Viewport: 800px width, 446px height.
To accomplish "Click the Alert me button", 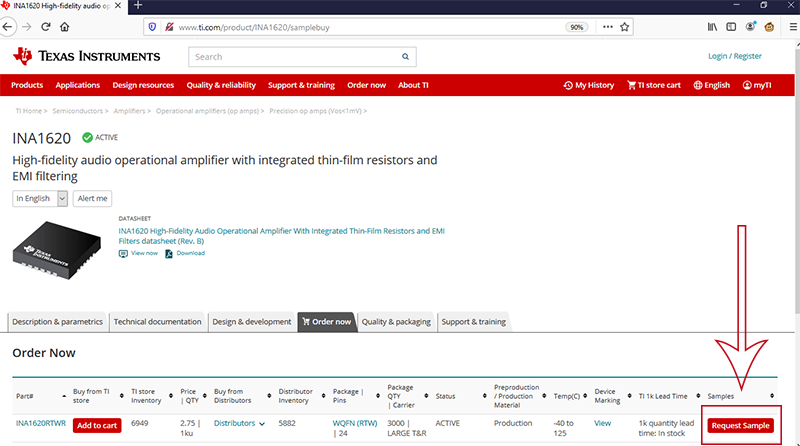I will (x=92, y=199).
